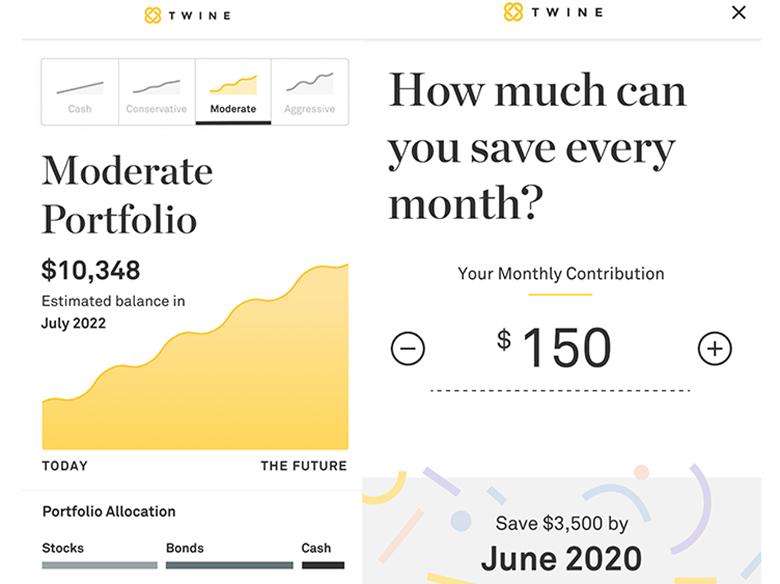Click the Twine logo on portfolio screen
The height and width of the screenshot is (584, 780).
[188, 15]
